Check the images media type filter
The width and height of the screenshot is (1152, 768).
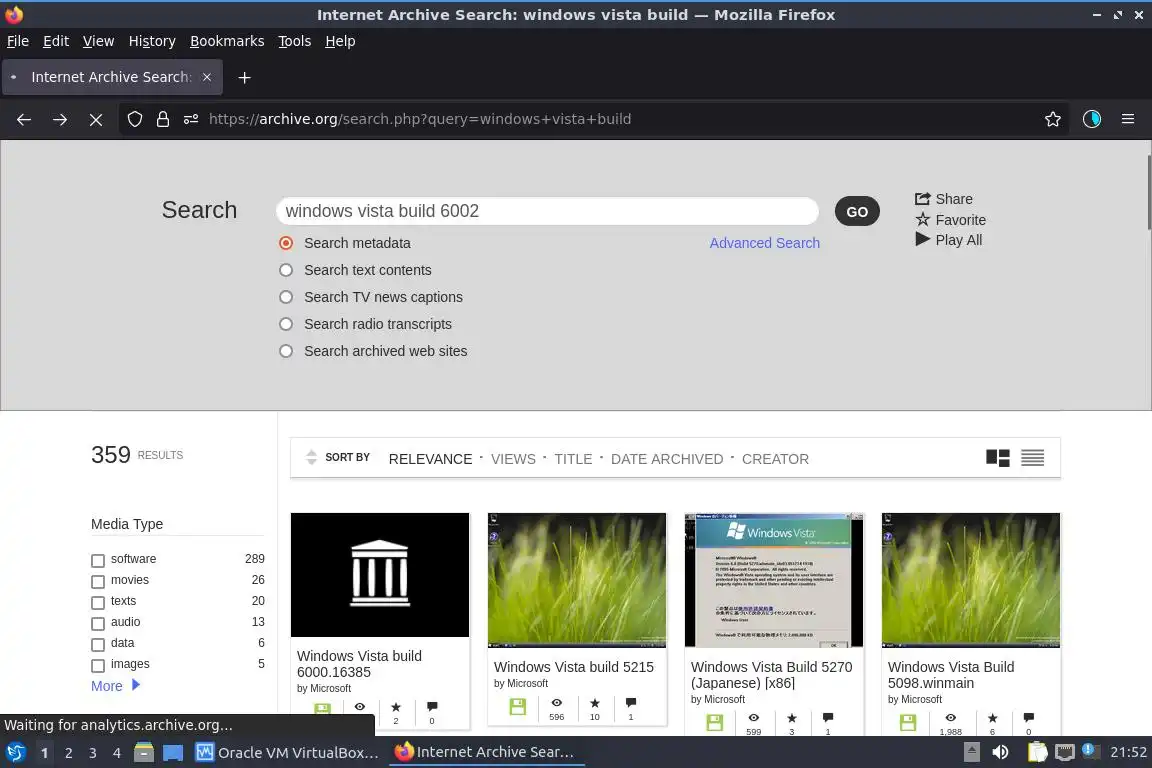point(98,665)
